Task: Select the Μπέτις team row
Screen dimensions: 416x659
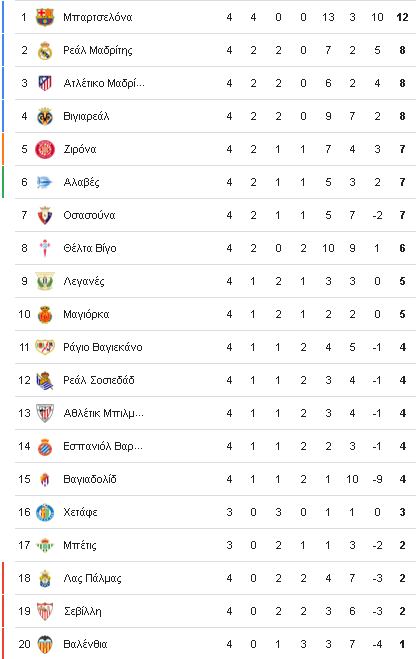Action: point(215,545)
